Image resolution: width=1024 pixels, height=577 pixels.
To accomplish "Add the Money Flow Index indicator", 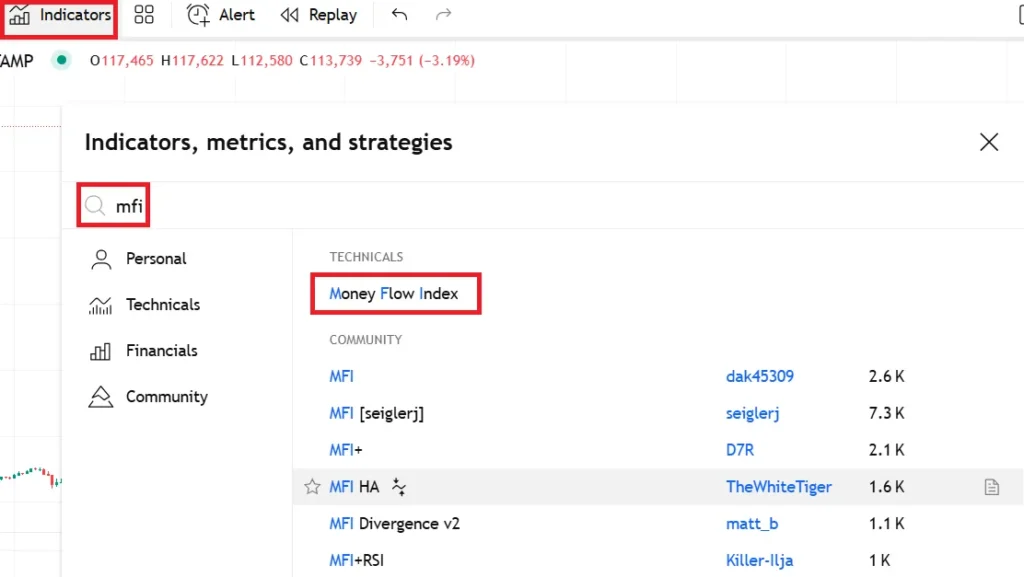I will click(x=394, y=294).
